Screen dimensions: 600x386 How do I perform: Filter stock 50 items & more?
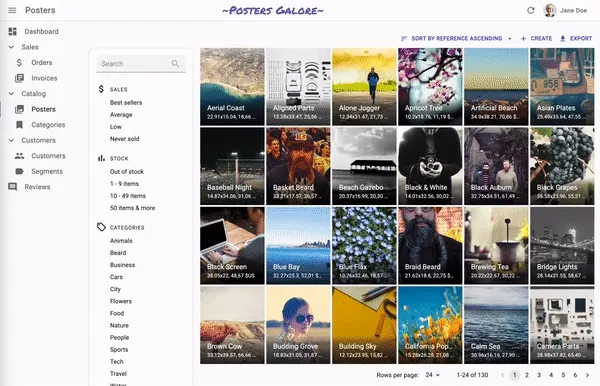pyautogui.click(x=132, y=208)
